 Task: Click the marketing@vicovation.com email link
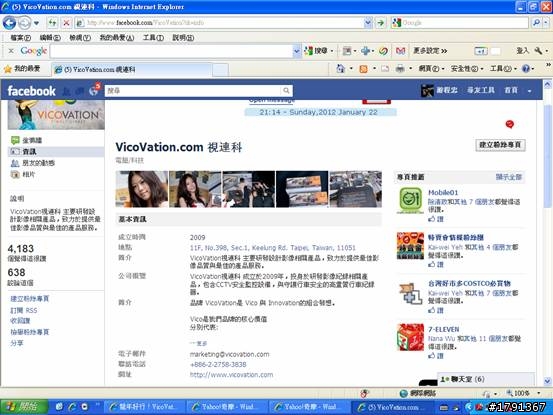[229, 354]
